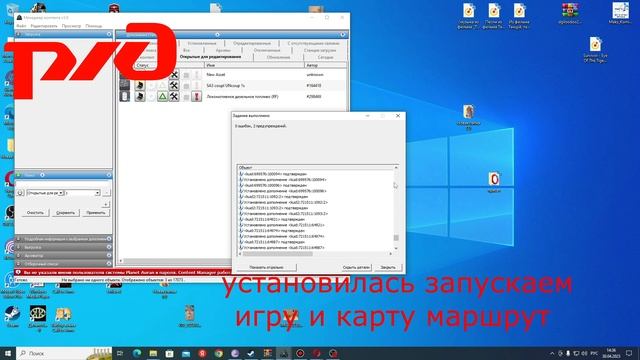Sort the list by the Имя column header

(254, 65)
